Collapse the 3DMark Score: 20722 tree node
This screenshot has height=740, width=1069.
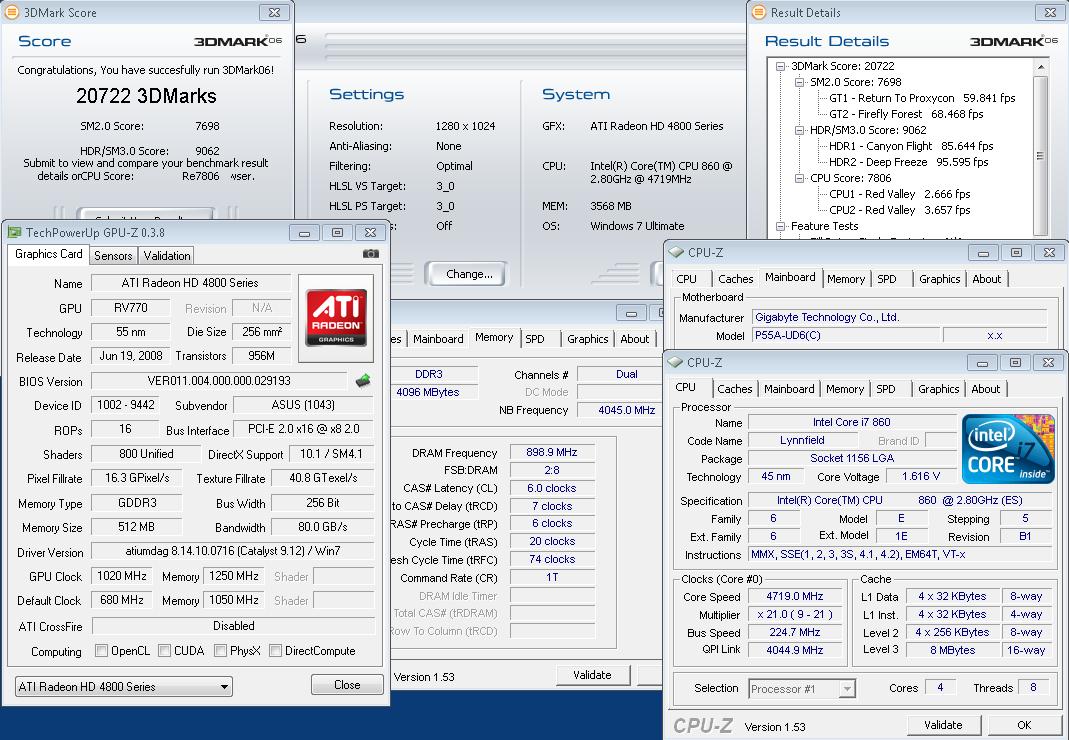click(x=781, y=67)
